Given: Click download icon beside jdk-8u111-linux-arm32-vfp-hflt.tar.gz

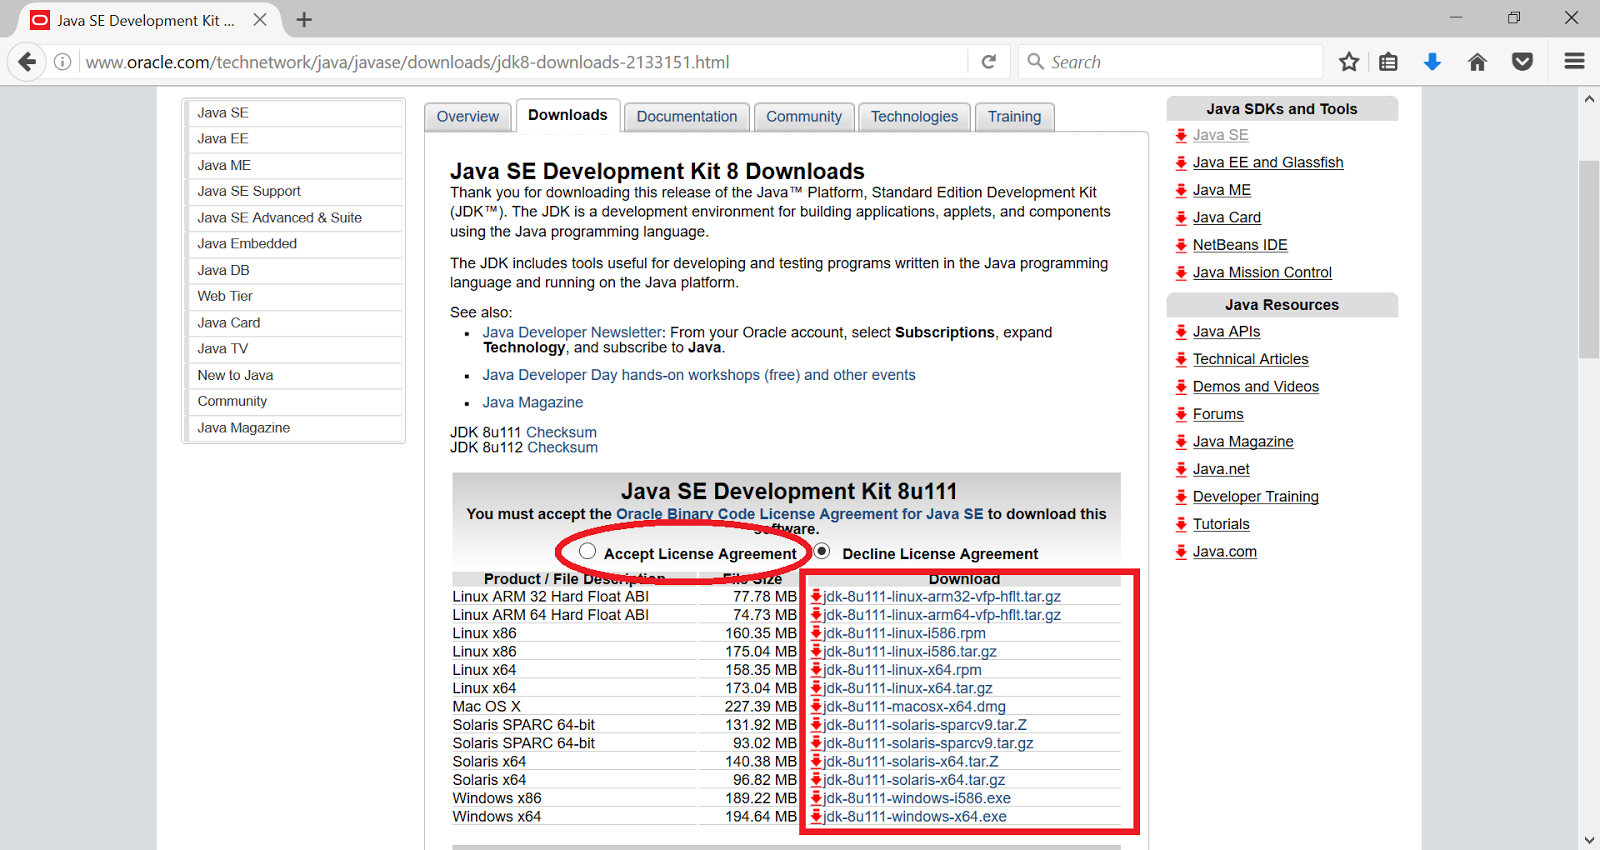Looking at the screenshot, I should click(x=816, y=596).
